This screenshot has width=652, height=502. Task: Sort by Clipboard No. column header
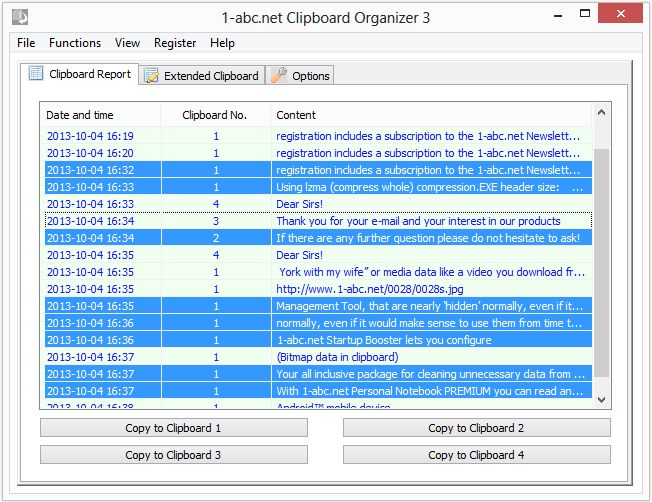click(x=212, y=115)
